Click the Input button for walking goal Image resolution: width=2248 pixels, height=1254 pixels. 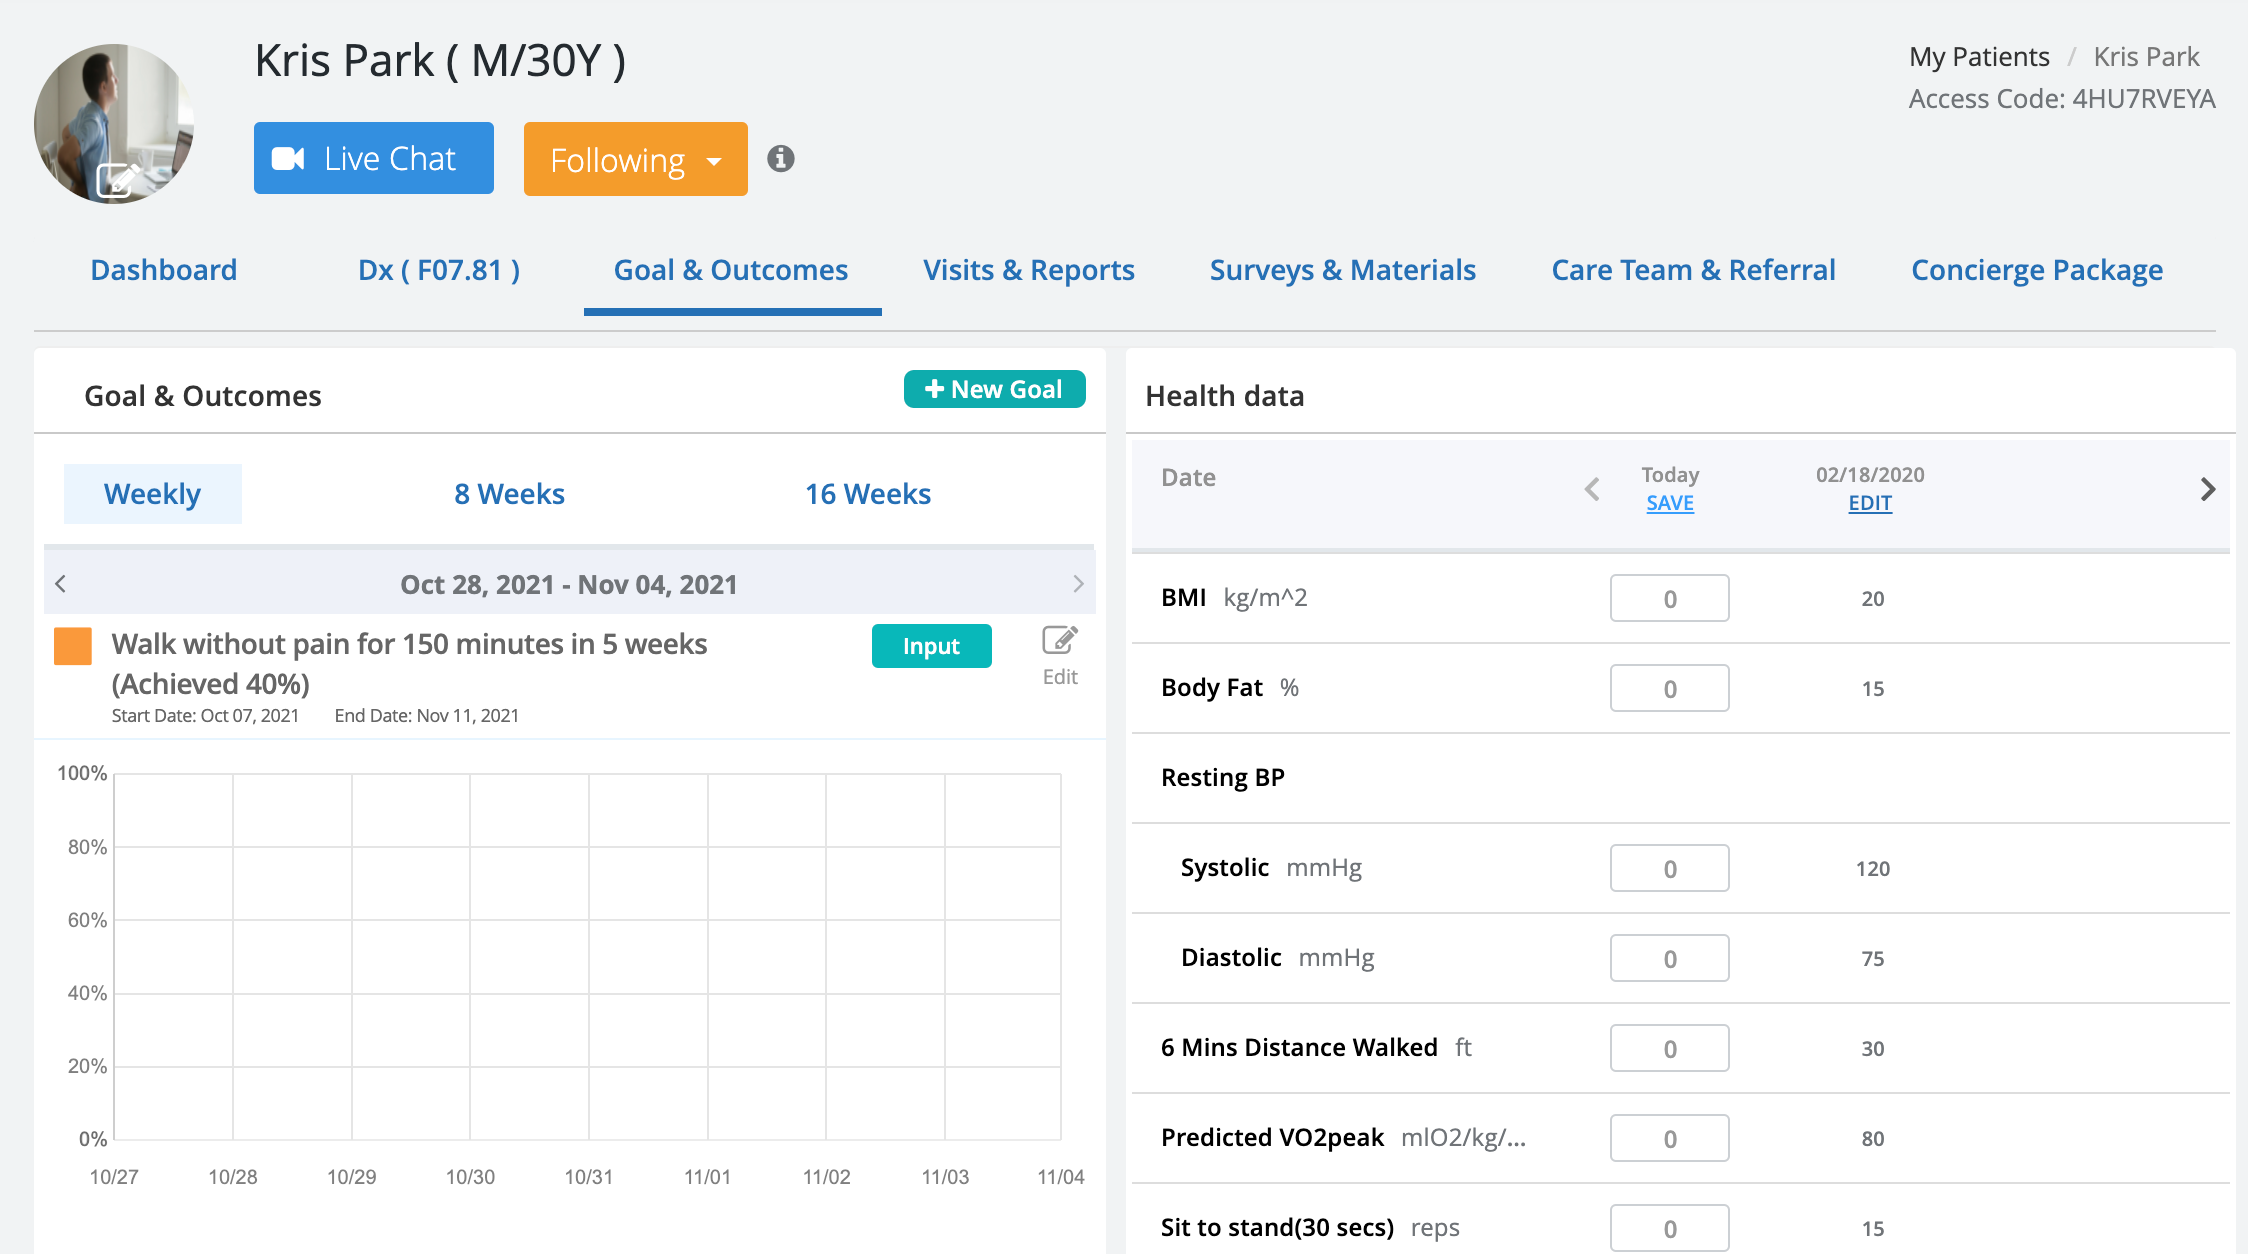coord(931,646)
